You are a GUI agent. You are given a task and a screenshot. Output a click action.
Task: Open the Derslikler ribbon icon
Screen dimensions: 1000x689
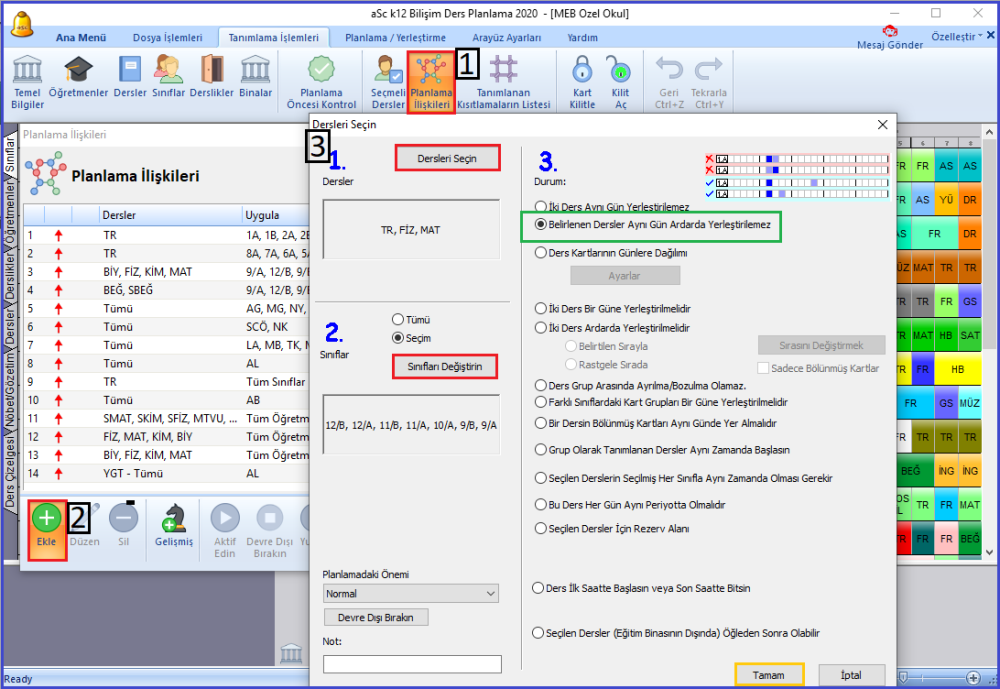(212, 77)
